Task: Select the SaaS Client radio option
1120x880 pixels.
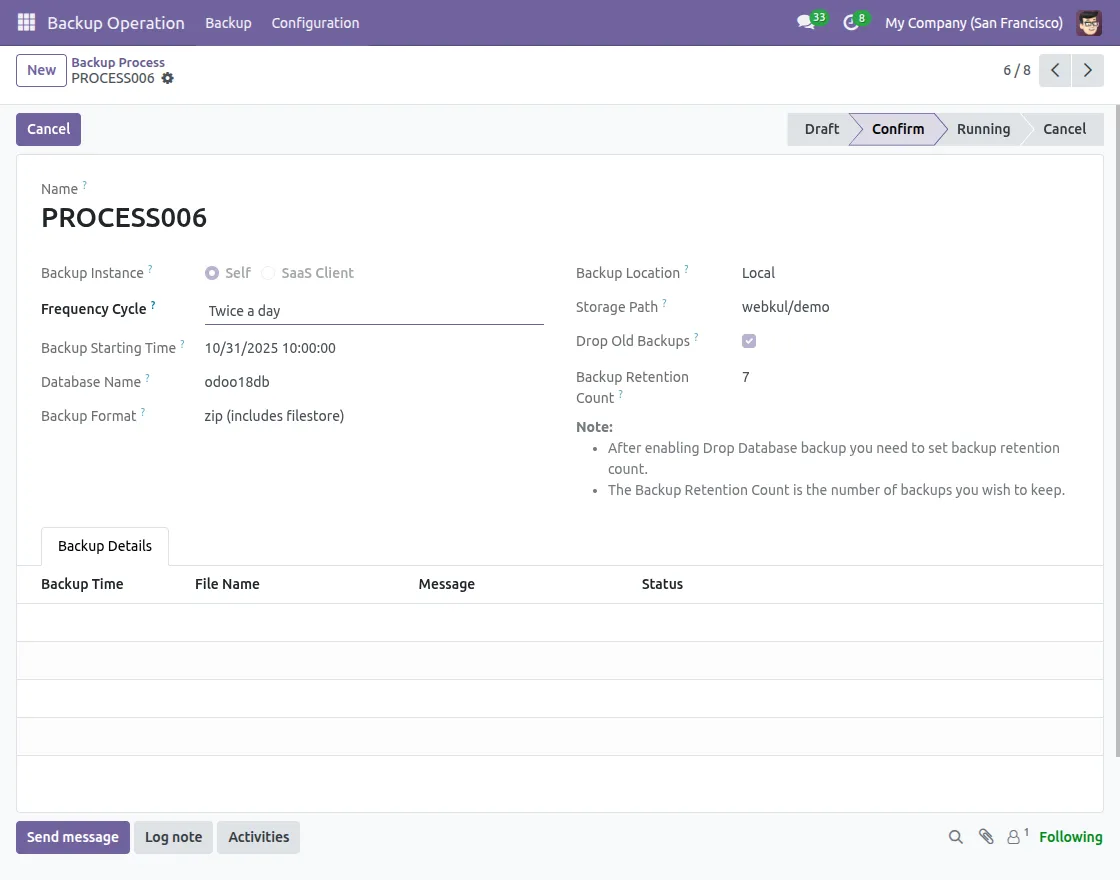Action: 268,273
